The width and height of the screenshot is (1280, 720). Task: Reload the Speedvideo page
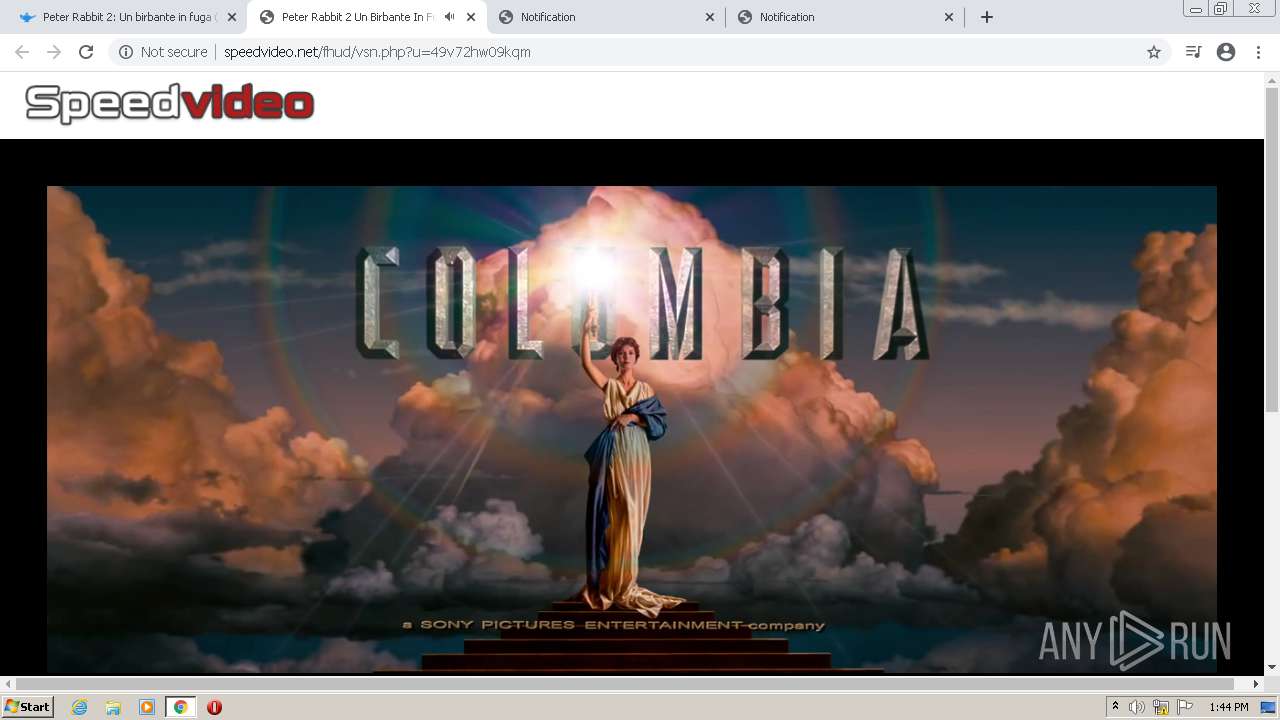tap(86, 52)
